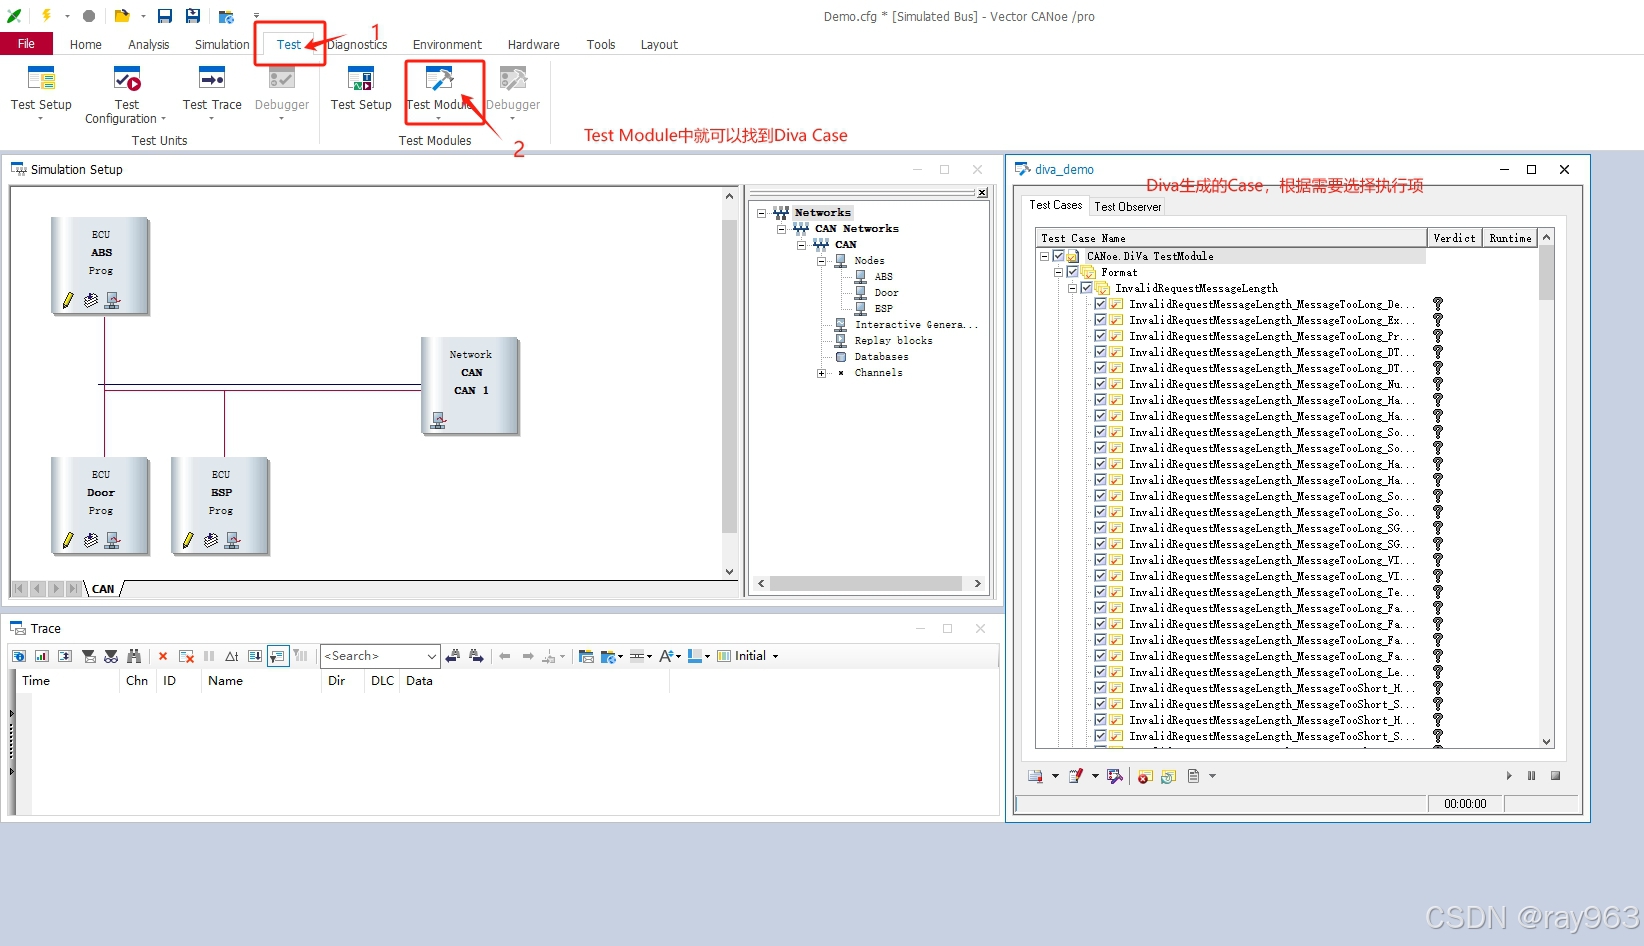Click the diva_demo test list scrollbar thumb
The width and height of the screenshot is (1644, 946).
tap(1547, 272)
